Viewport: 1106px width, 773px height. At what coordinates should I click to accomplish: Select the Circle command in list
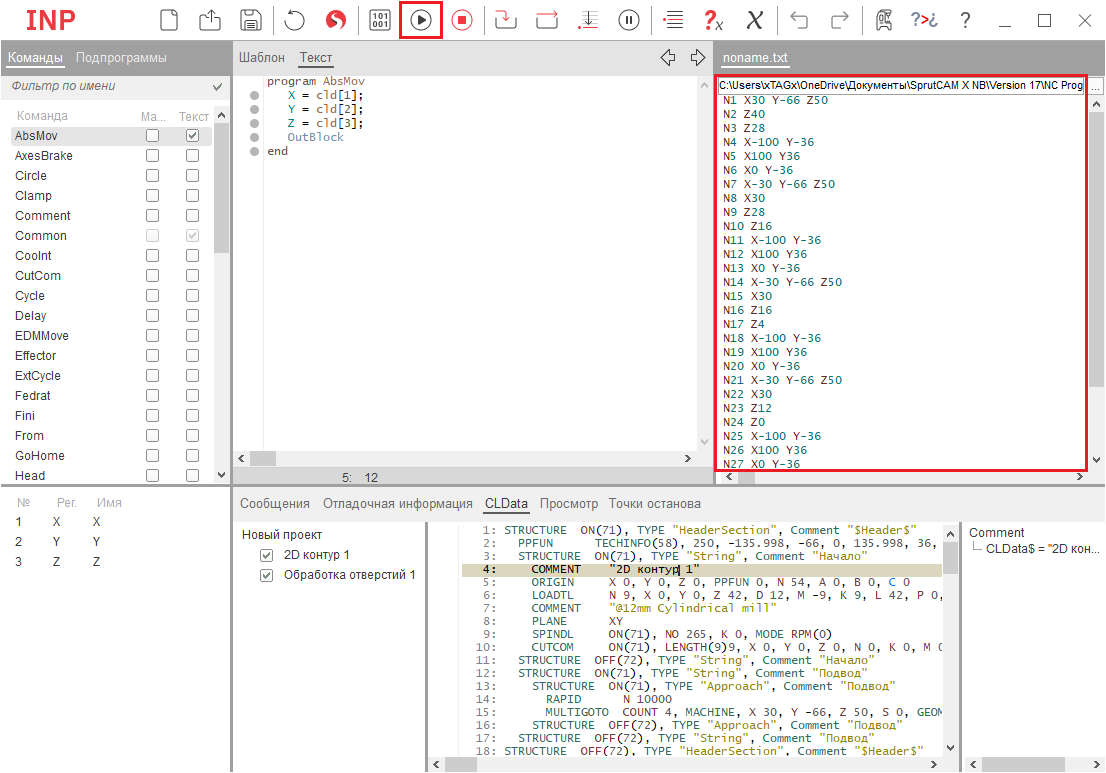pos(31,176)
